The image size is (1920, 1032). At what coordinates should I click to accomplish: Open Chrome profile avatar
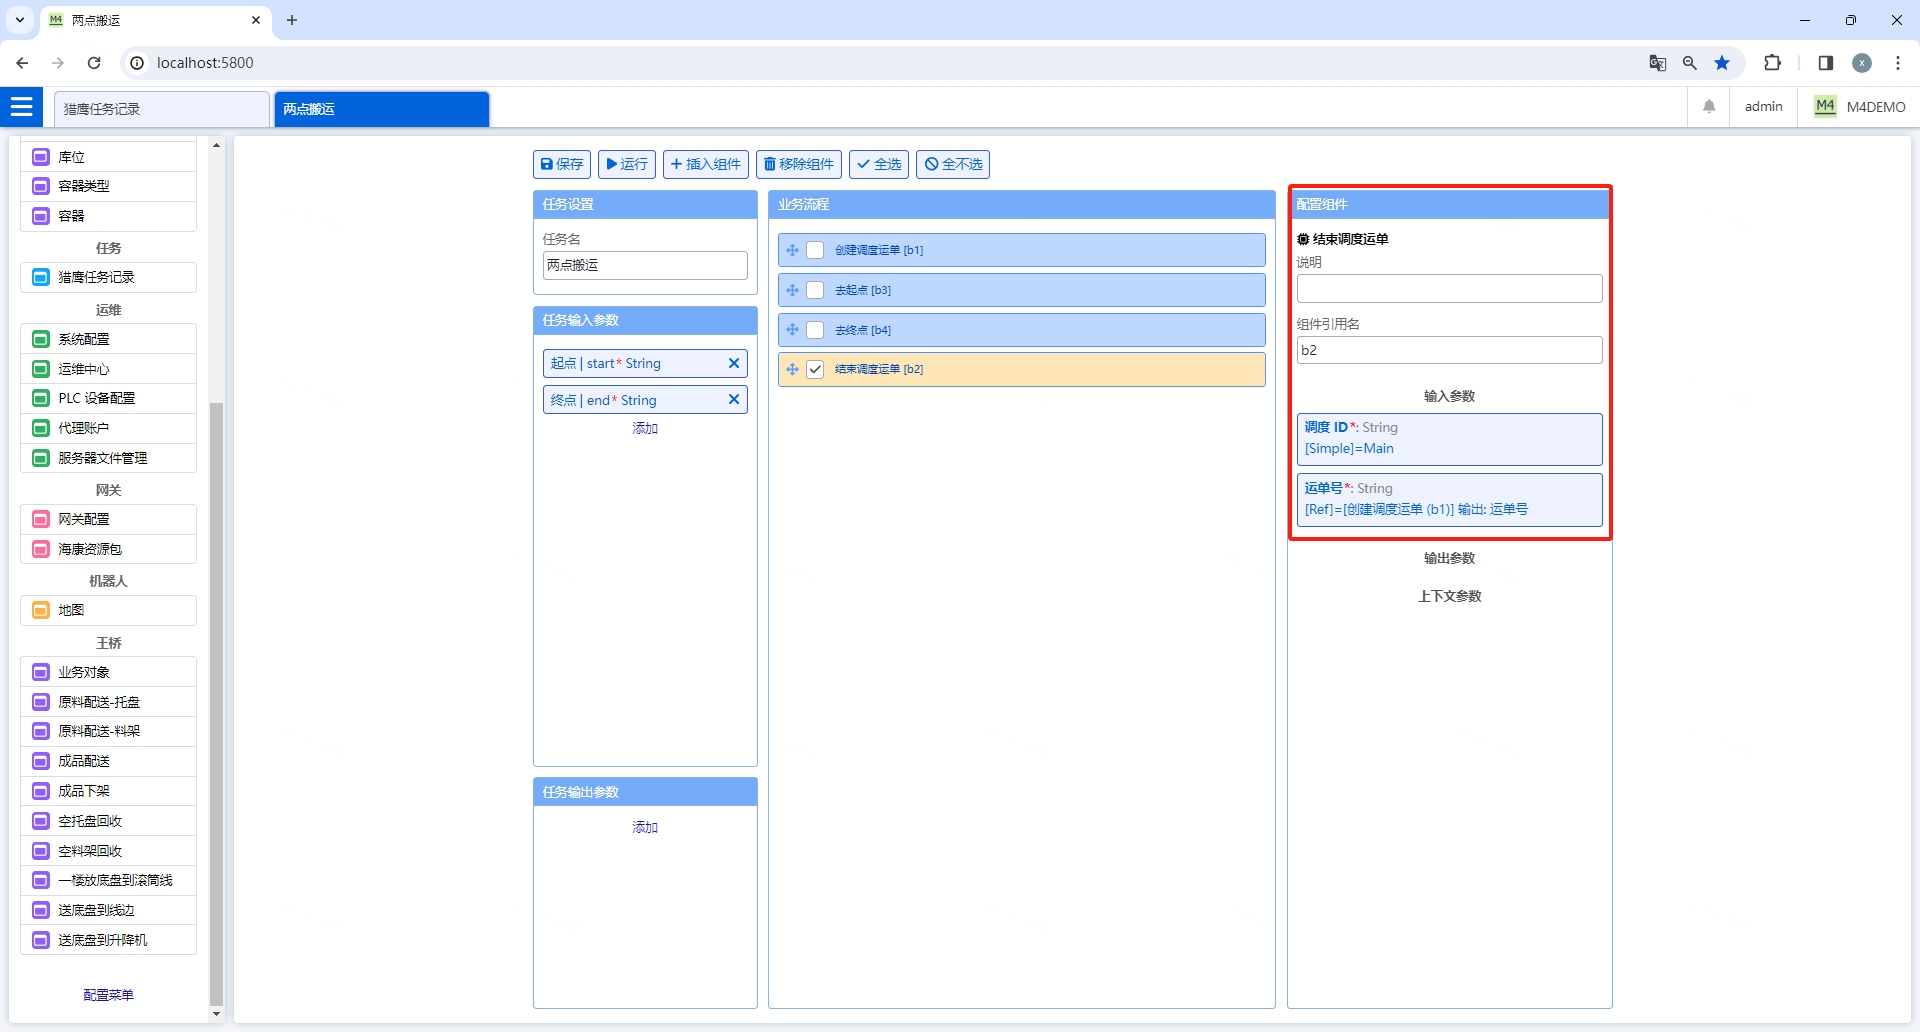1862,63
